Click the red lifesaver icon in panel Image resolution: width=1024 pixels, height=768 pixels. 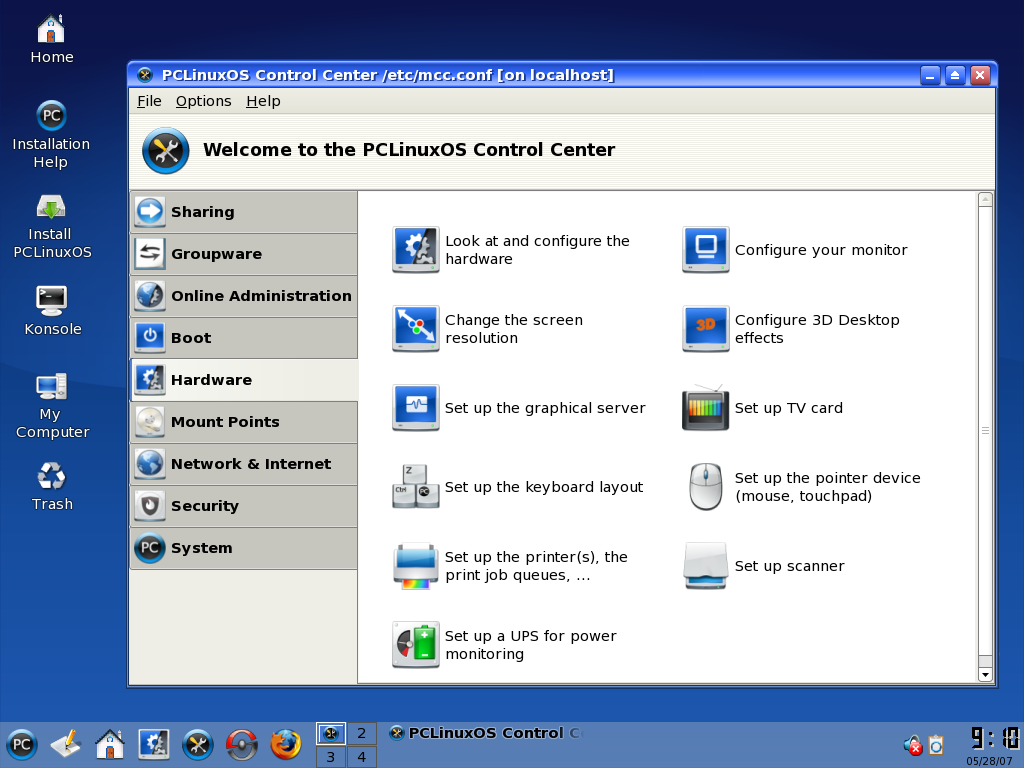tap(242, 744)
